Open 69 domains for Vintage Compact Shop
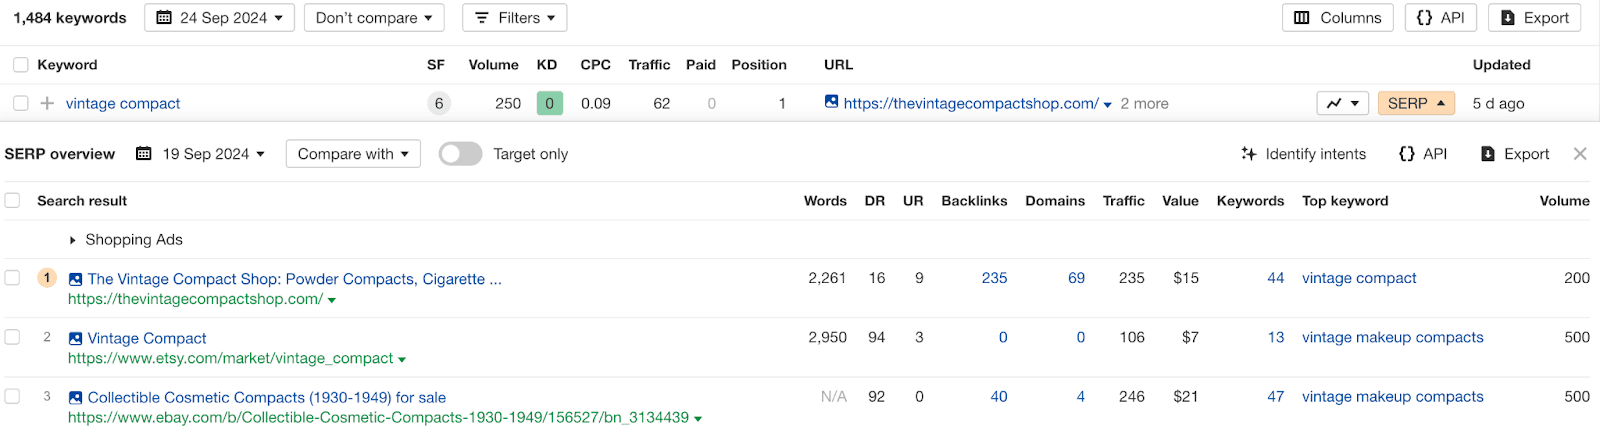 click(x=1076, y=278)
